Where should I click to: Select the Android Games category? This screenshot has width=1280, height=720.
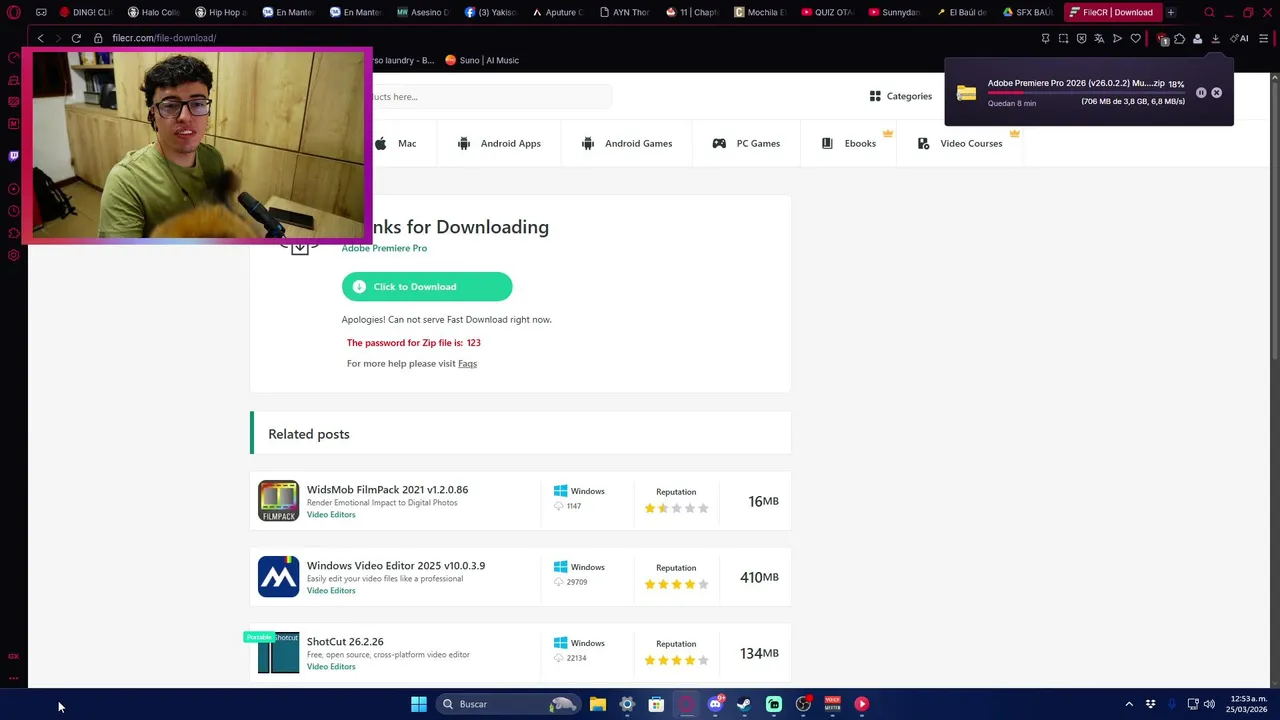point(627,143)
